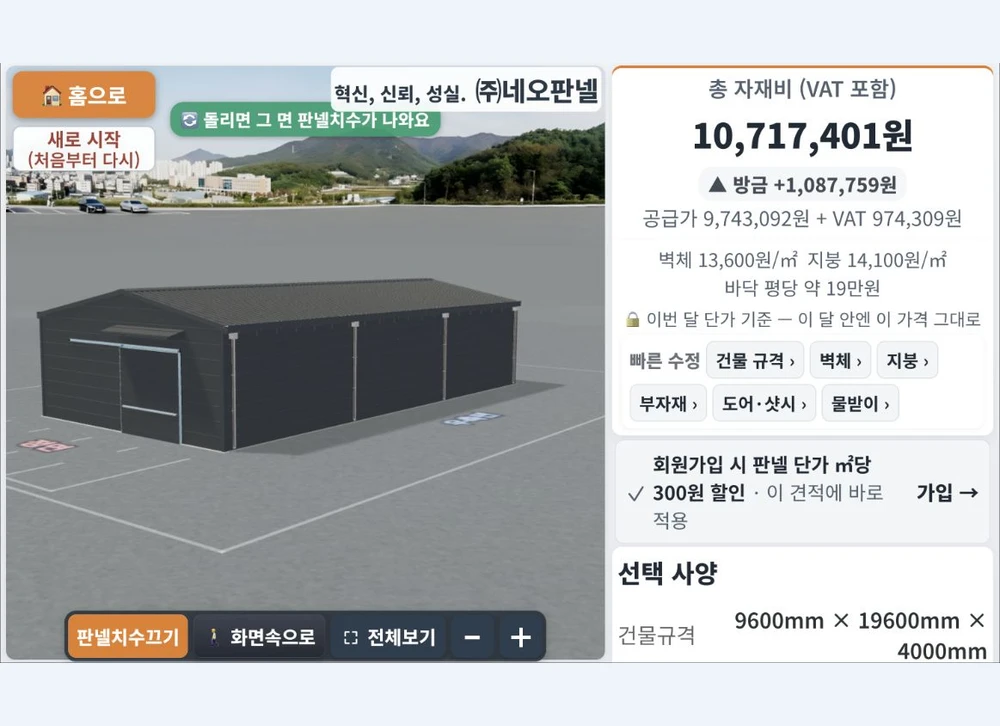Toggle 판넬치수끄기 button
This screenshot has width=1000, height=726.
point(128,636)
